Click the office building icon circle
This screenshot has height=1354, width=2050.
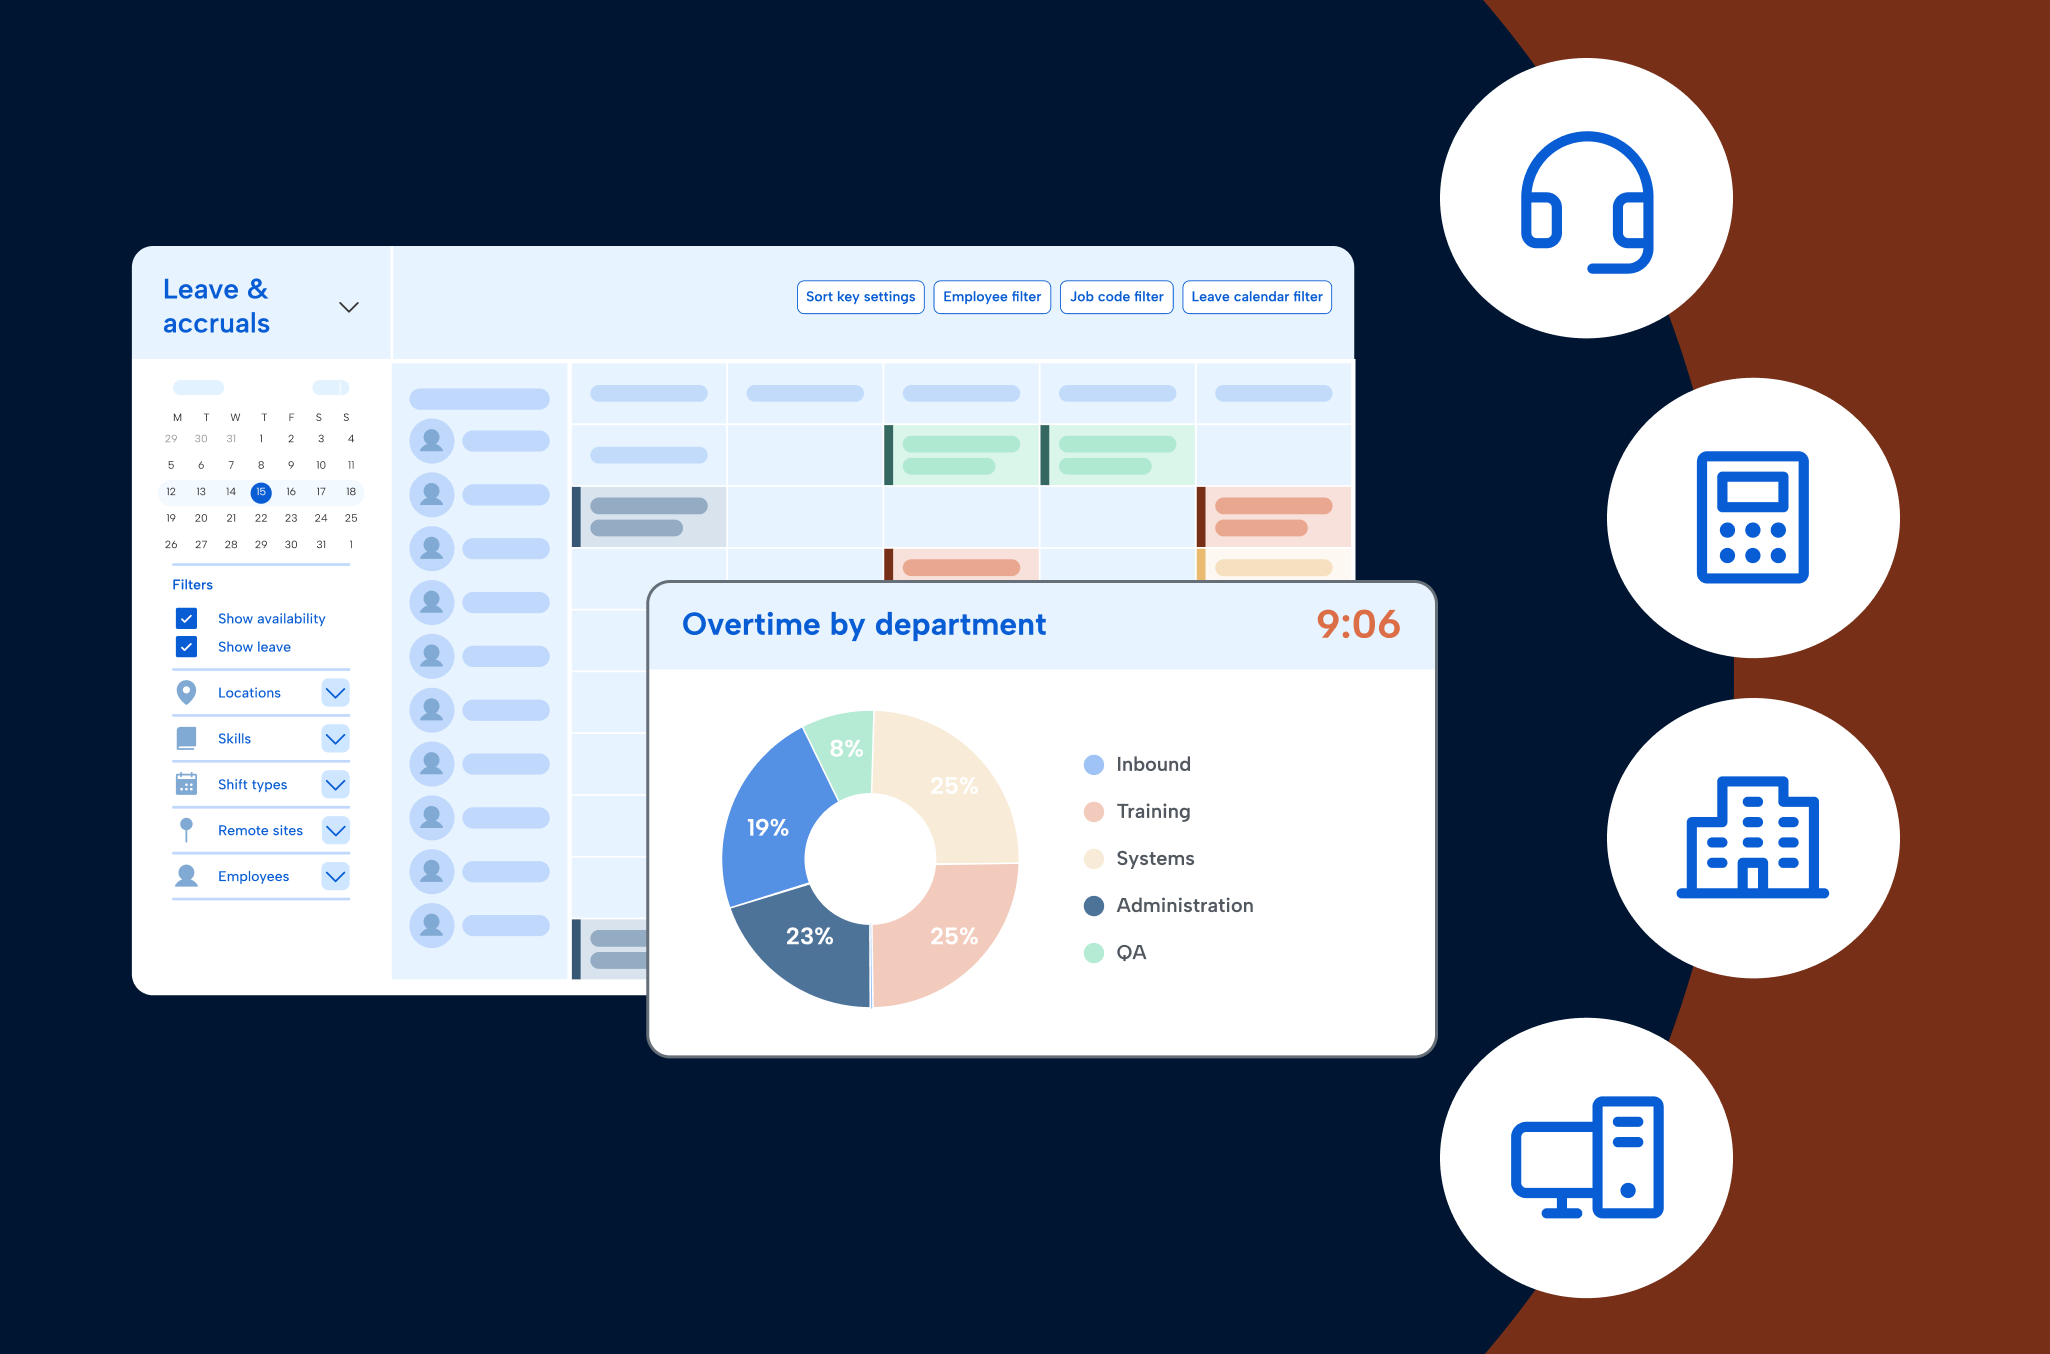1753,838
